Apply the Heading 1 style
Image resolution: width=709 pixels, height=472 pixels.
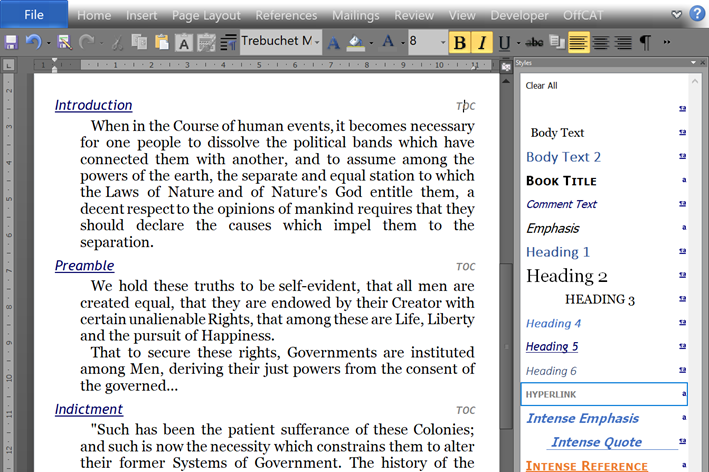604,252
